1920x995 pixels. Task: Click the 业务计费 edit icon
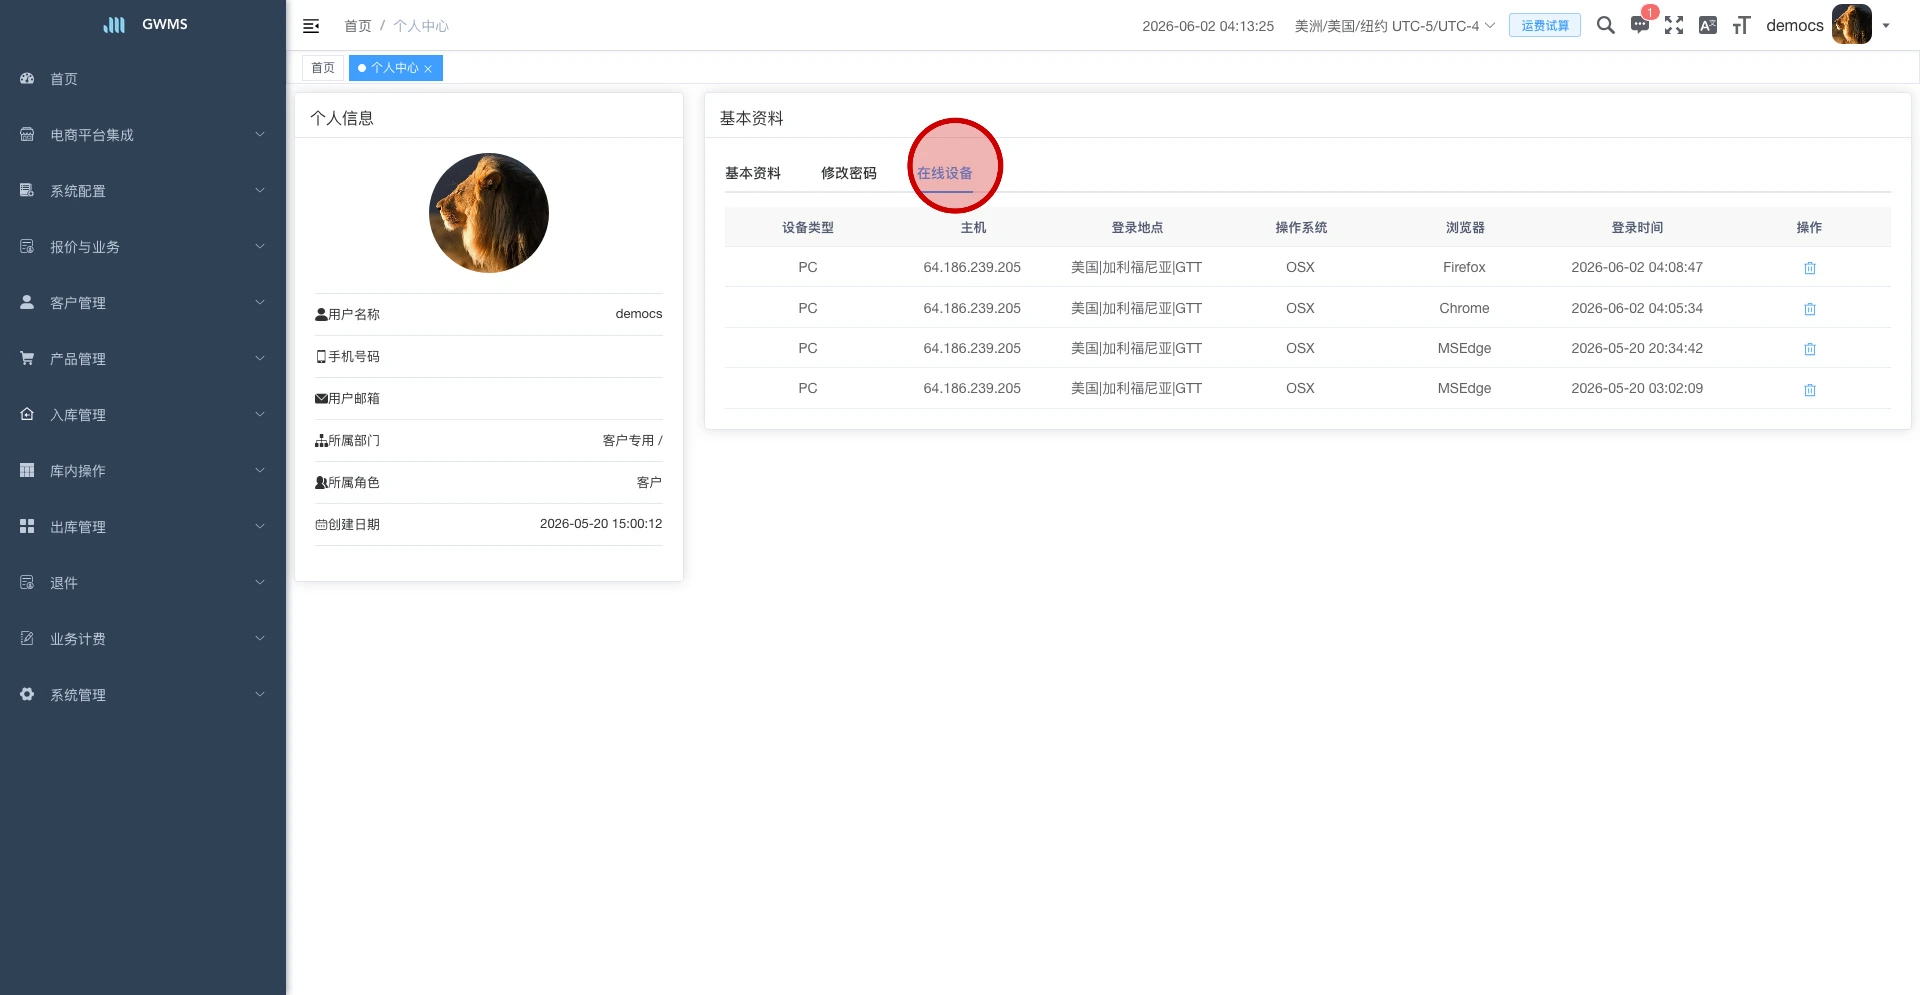pyautogui.click(x=27, y=638)
